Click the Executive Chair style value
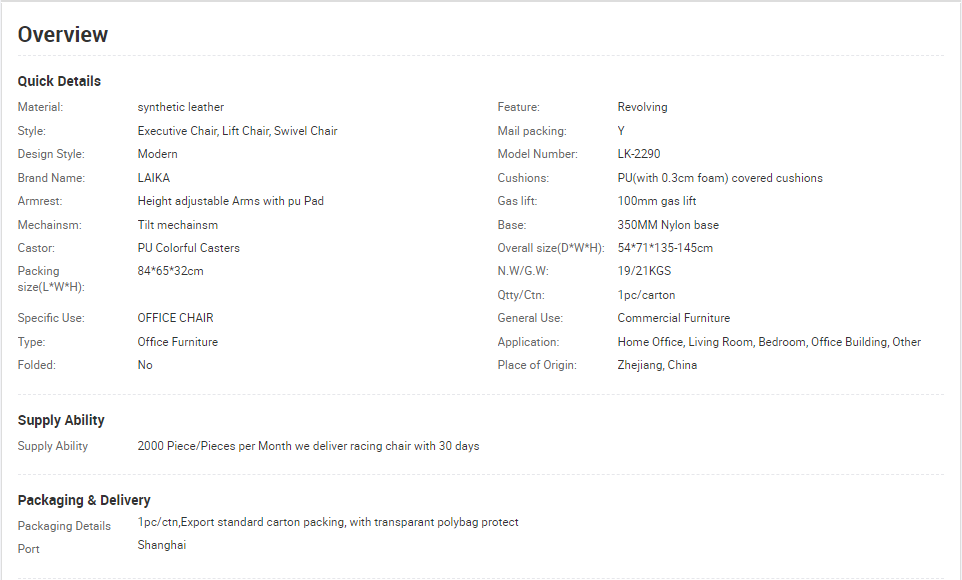 click(237, 131)
